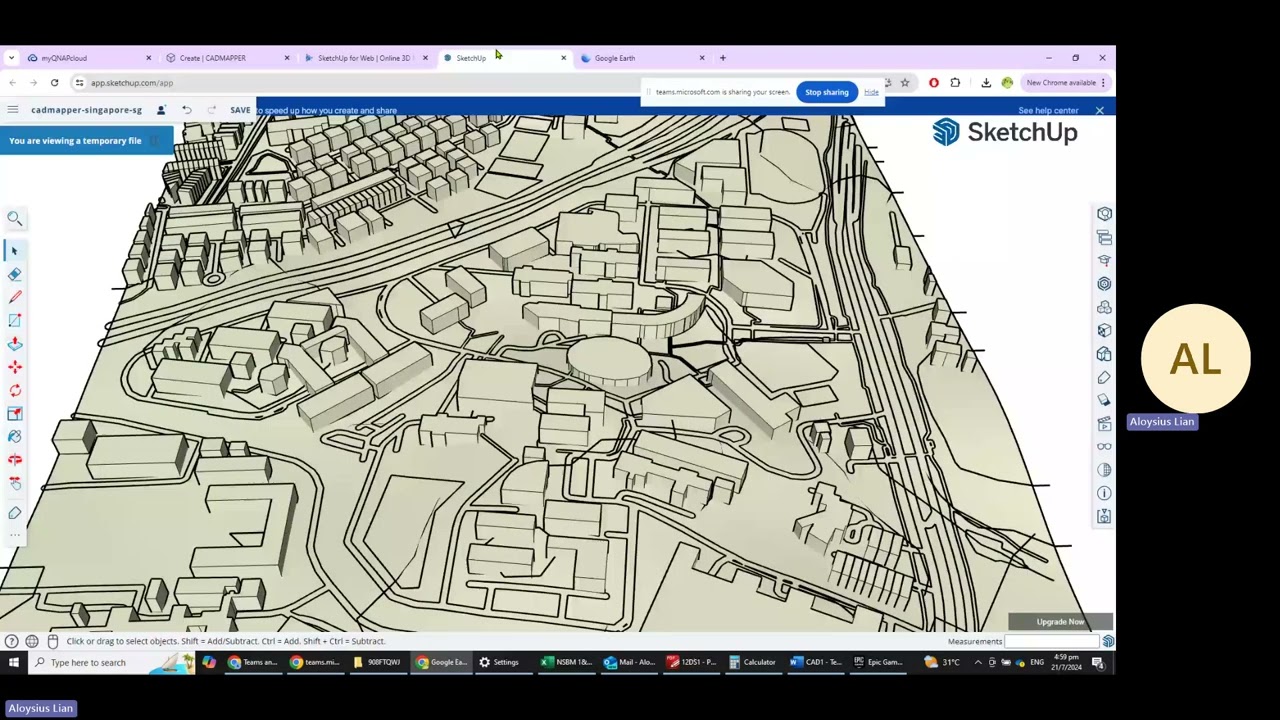Viewport: 1280px width, 720px height.
Task: Open the globe panel in right sidebar
Action: coord(1104,470)
